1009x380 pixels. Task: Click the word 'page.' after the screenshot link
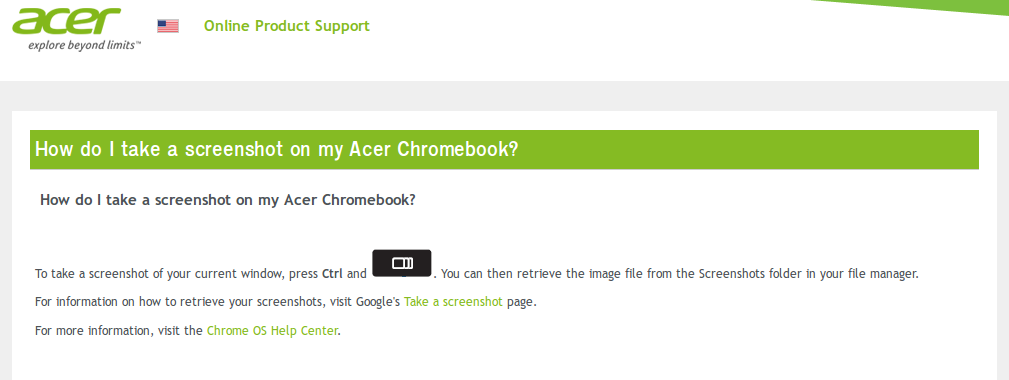[522, 302]
